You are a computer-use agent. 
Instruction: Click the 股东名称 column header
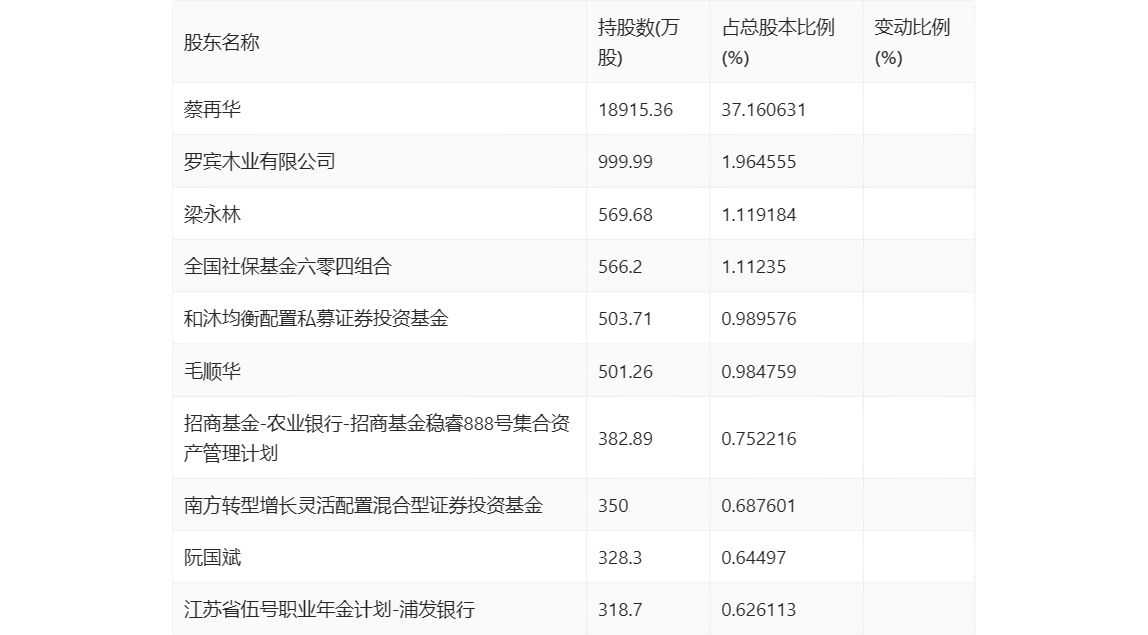point(222,42)
